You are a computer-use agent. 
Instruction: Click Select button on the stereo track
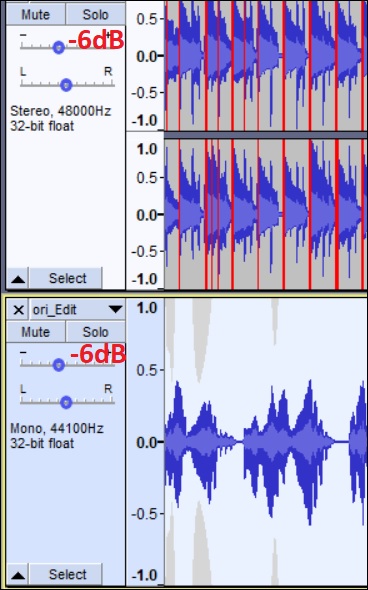point(66,279)
